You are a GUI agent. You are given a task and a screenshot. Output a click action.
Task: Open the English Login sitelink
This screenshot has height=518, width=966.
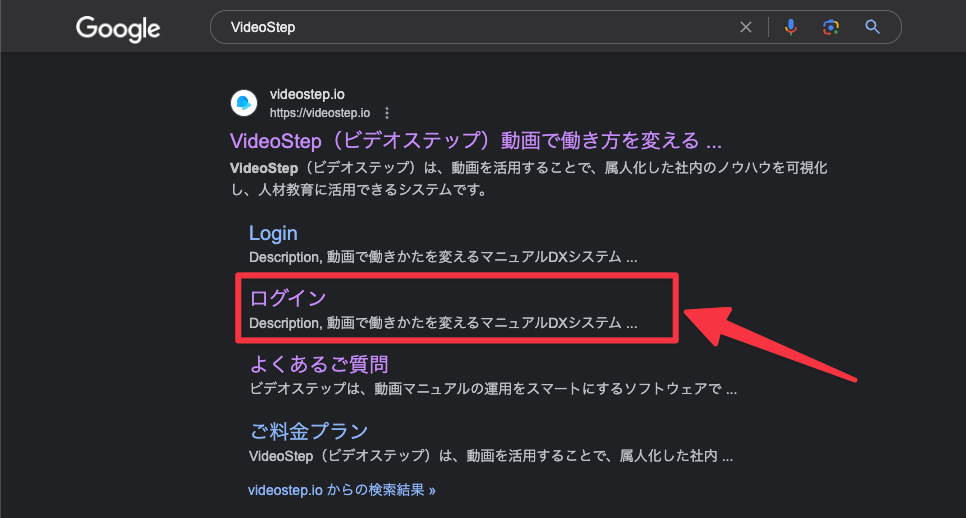coord(273,233)
